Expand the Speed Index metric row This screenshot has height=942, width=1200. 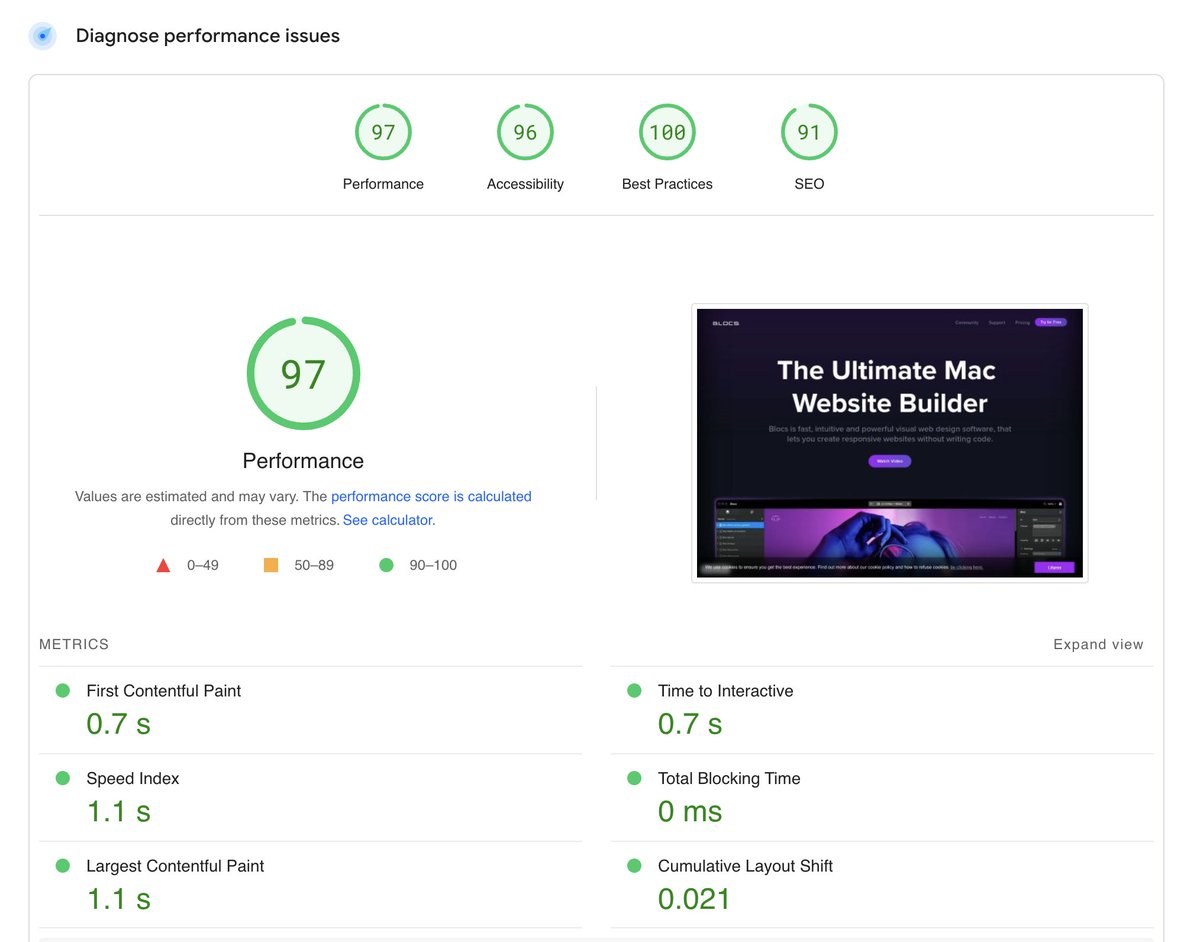[x=132, y=778]
